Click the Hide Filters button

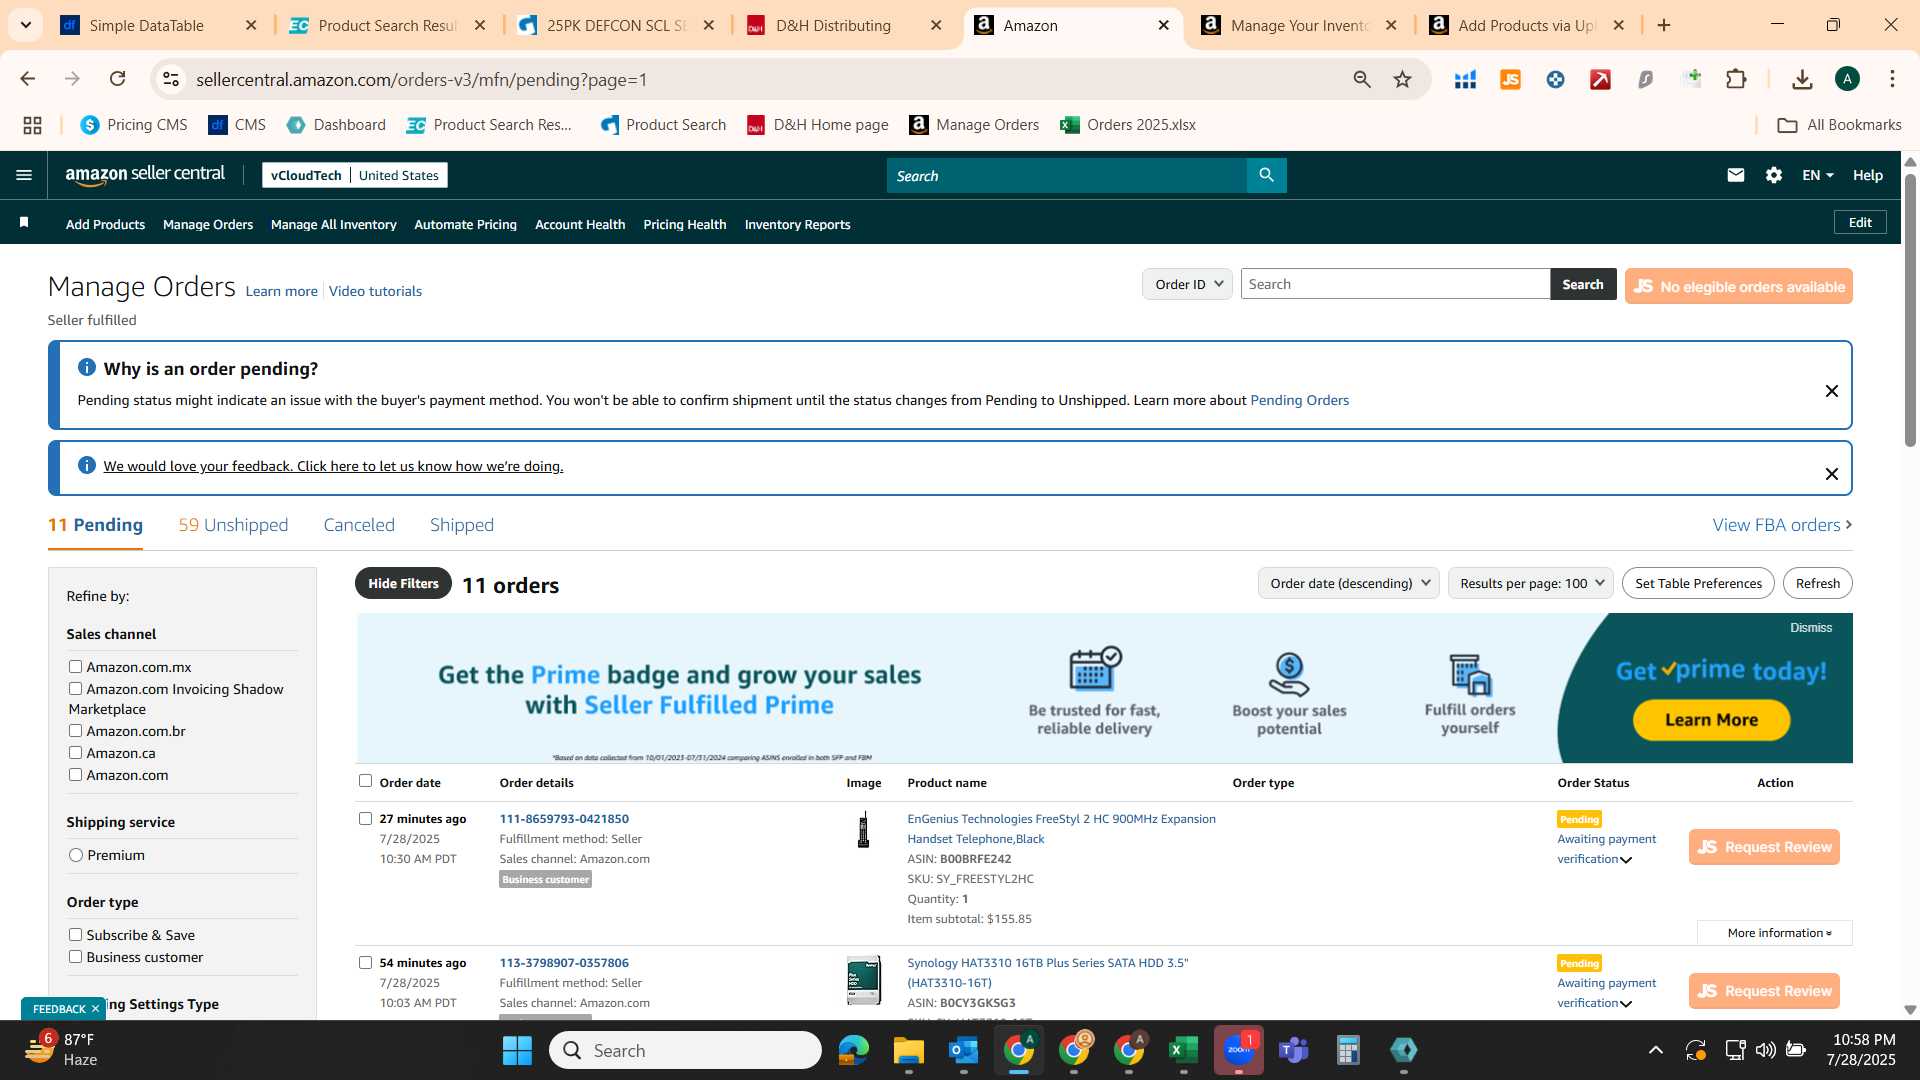pyautogui.click(x=403, y=583)
